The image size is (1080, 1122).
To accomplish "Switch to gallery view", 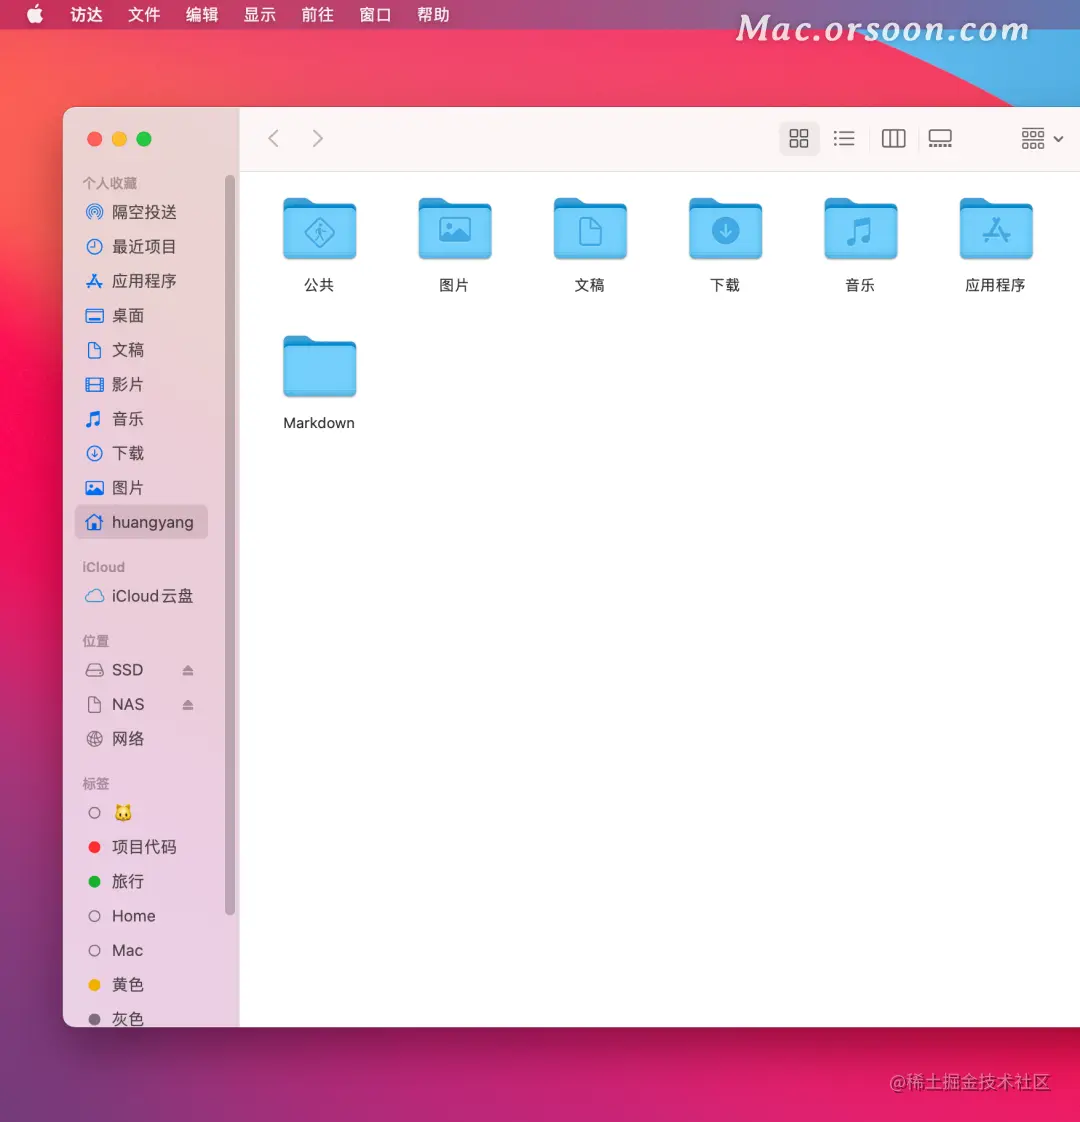I will [940, 138].
